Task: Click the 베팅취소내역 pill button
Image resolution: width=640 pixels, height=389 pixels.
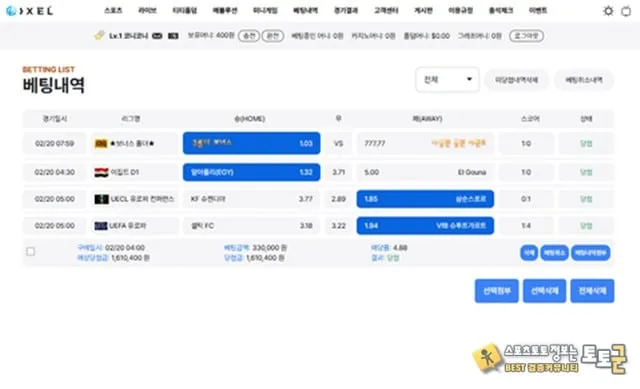Action: click(x=584, y=80)
